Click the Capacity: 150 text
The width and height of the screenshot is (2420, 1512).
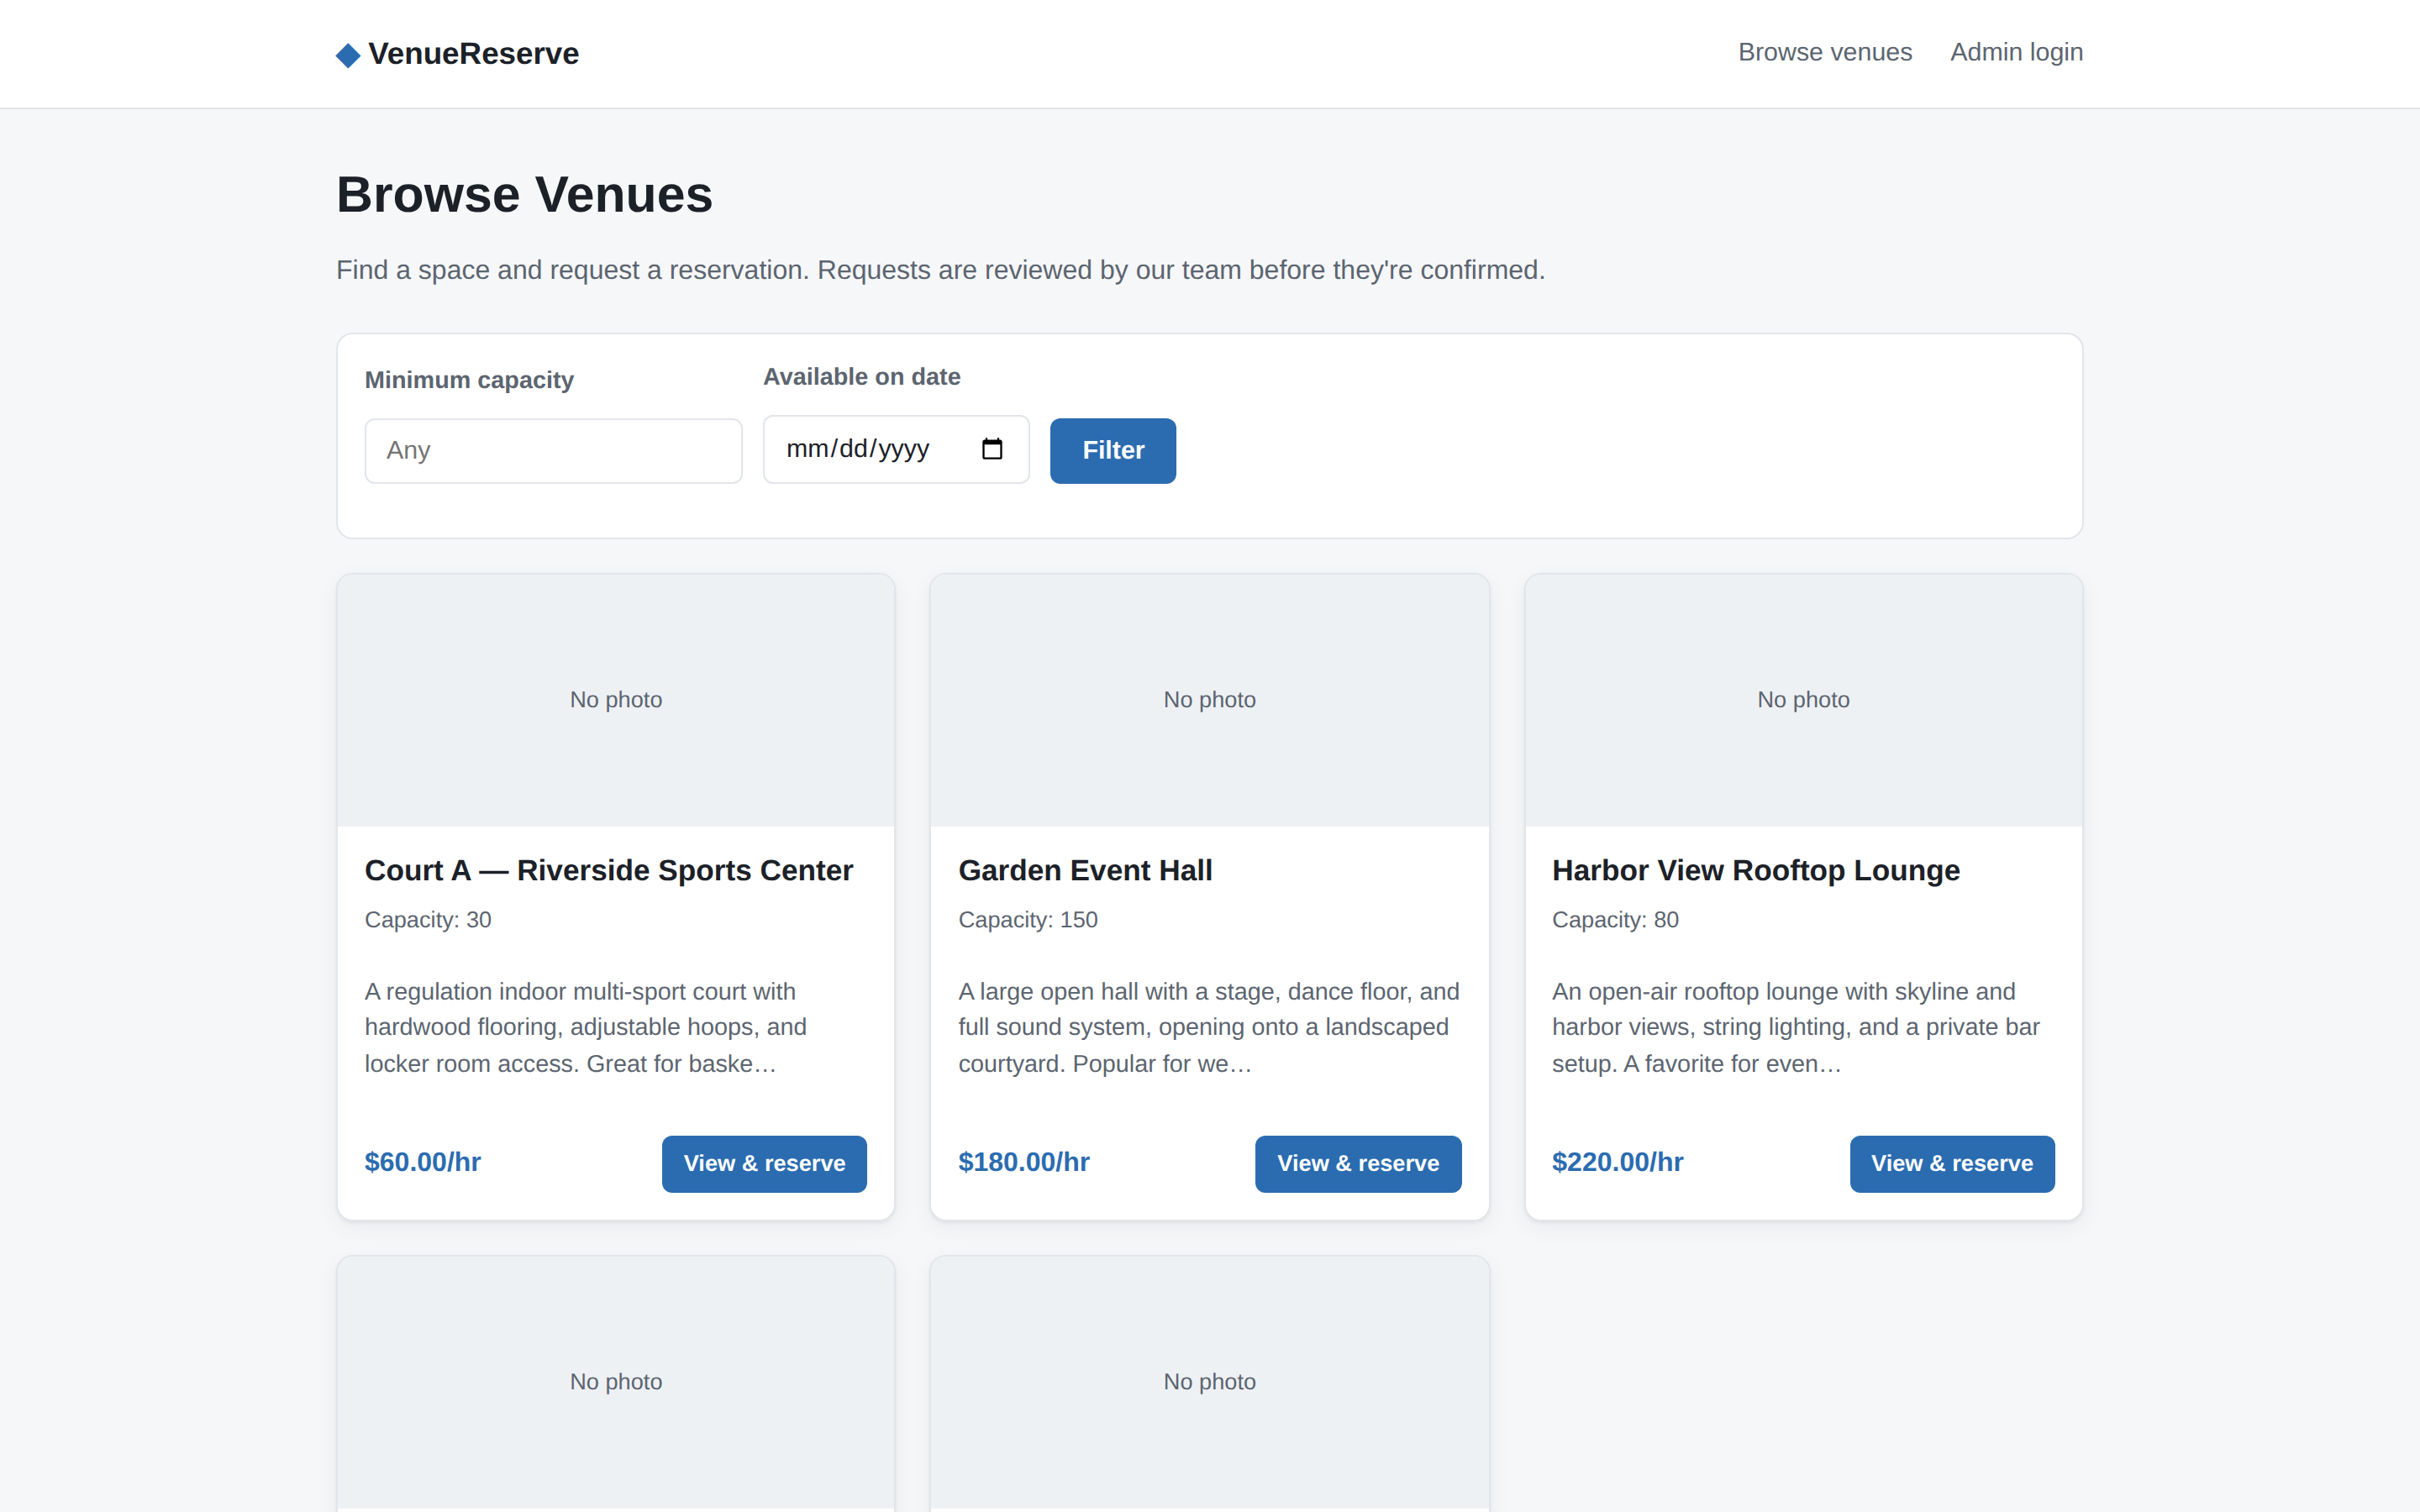[1028, 920]
